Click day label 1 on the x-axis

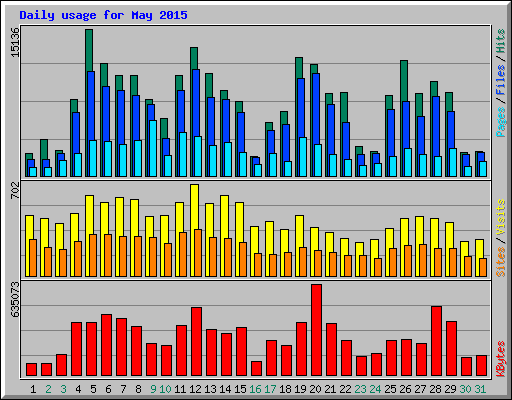pos(33,389)
